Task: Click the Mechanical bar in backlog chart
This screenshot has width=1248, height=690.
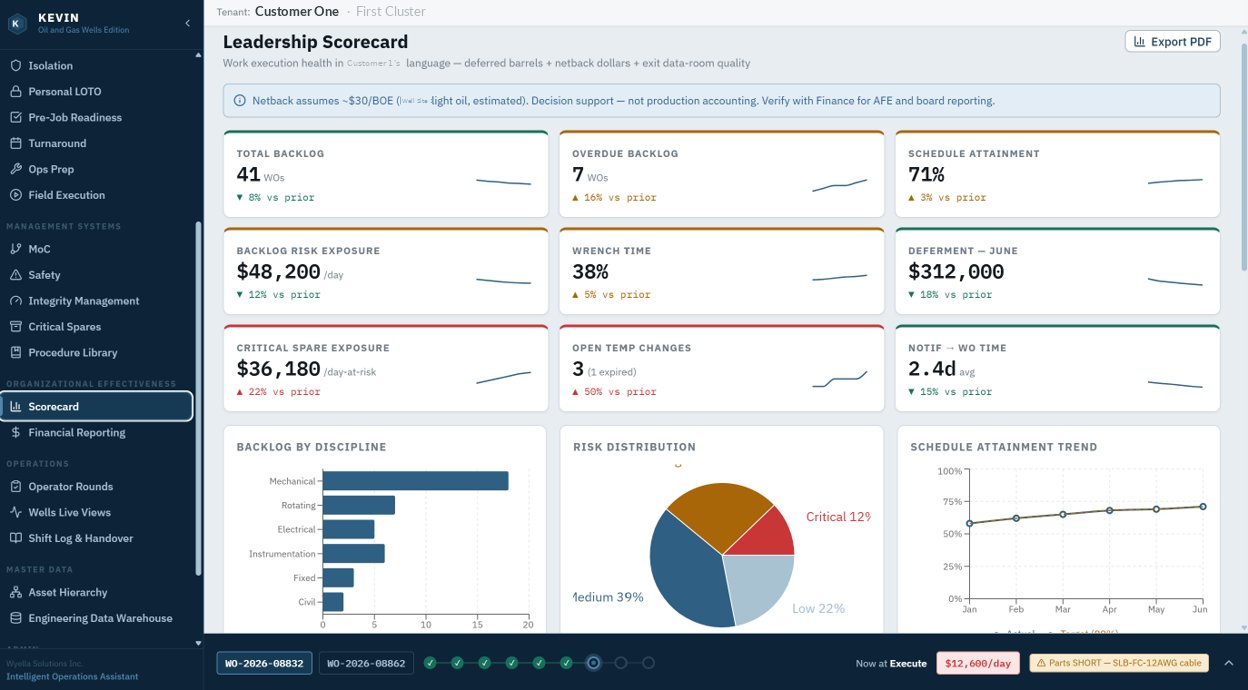Action: coord(415,481)
